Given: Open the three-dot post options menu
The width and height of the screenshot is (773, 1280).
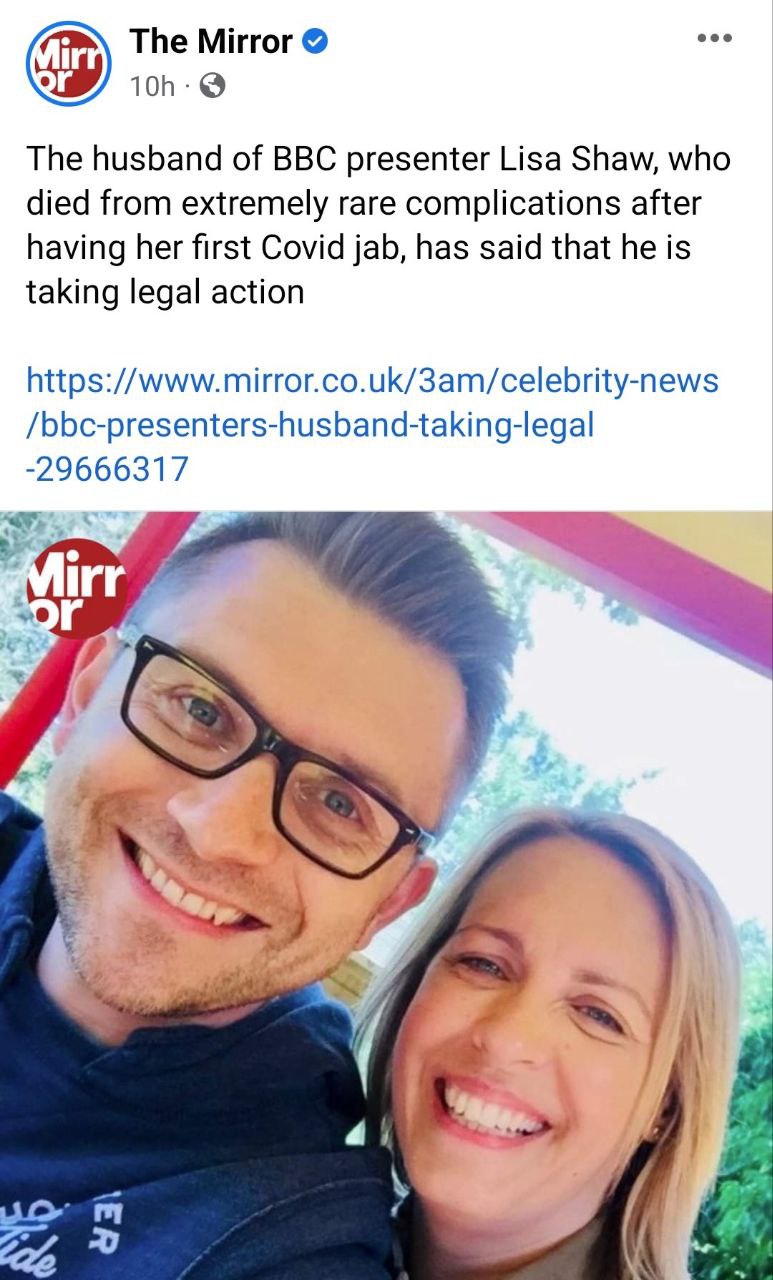Looking at the screenshot, I should point(716,39).
